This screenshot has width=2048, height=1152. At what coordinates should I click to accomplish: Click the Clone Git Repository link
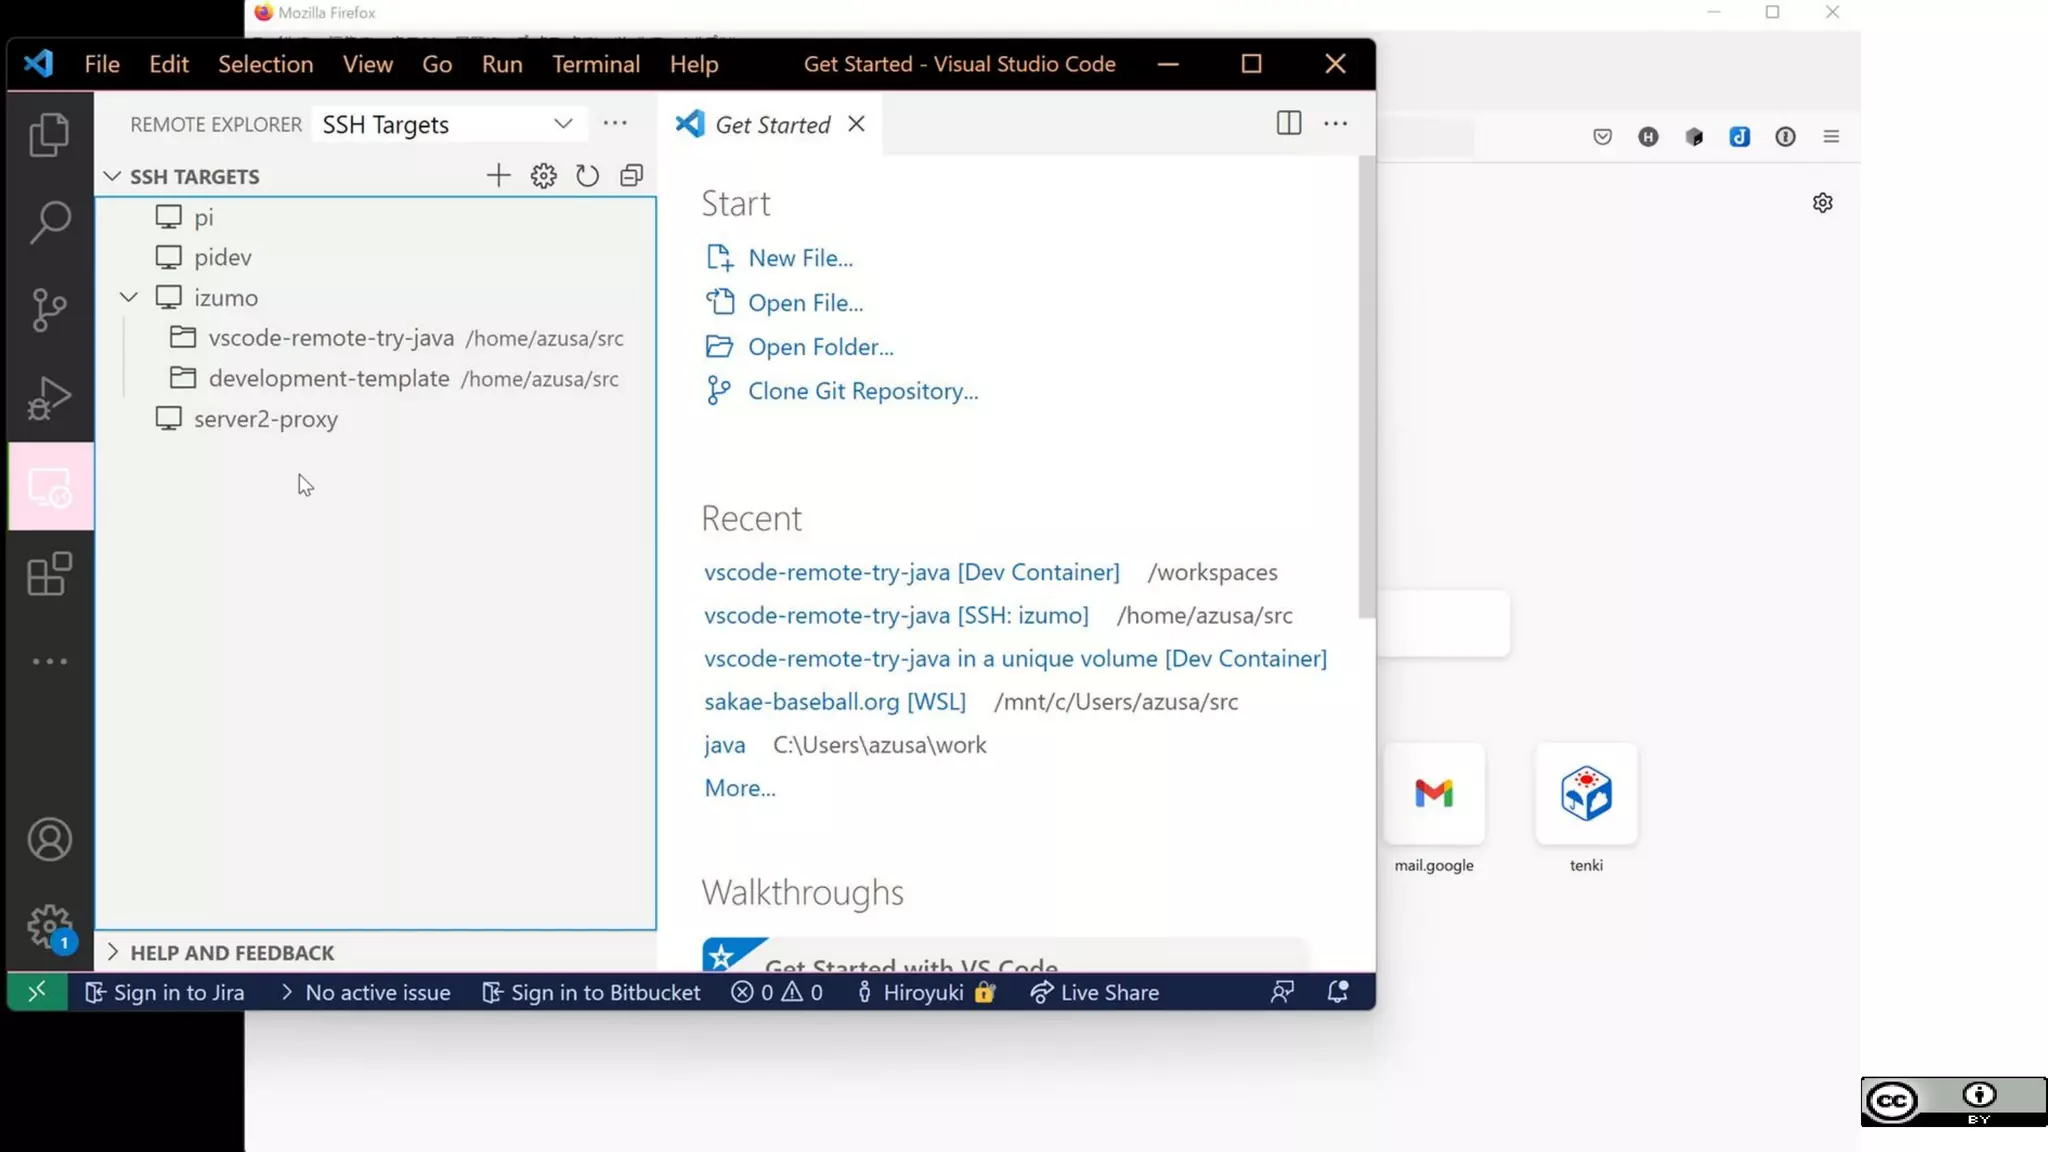click(x=862, y=391)
